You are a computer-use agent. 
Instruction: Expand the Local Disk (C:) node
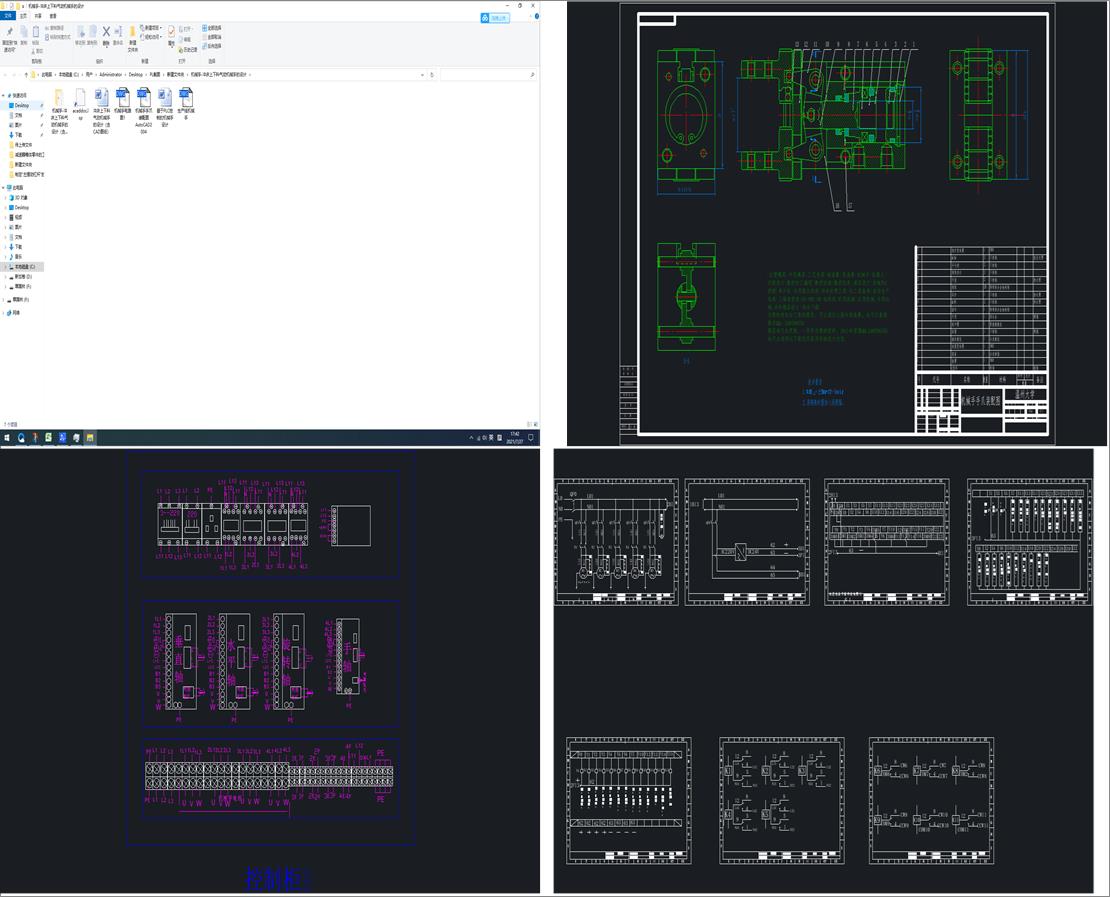click(4, 267)
